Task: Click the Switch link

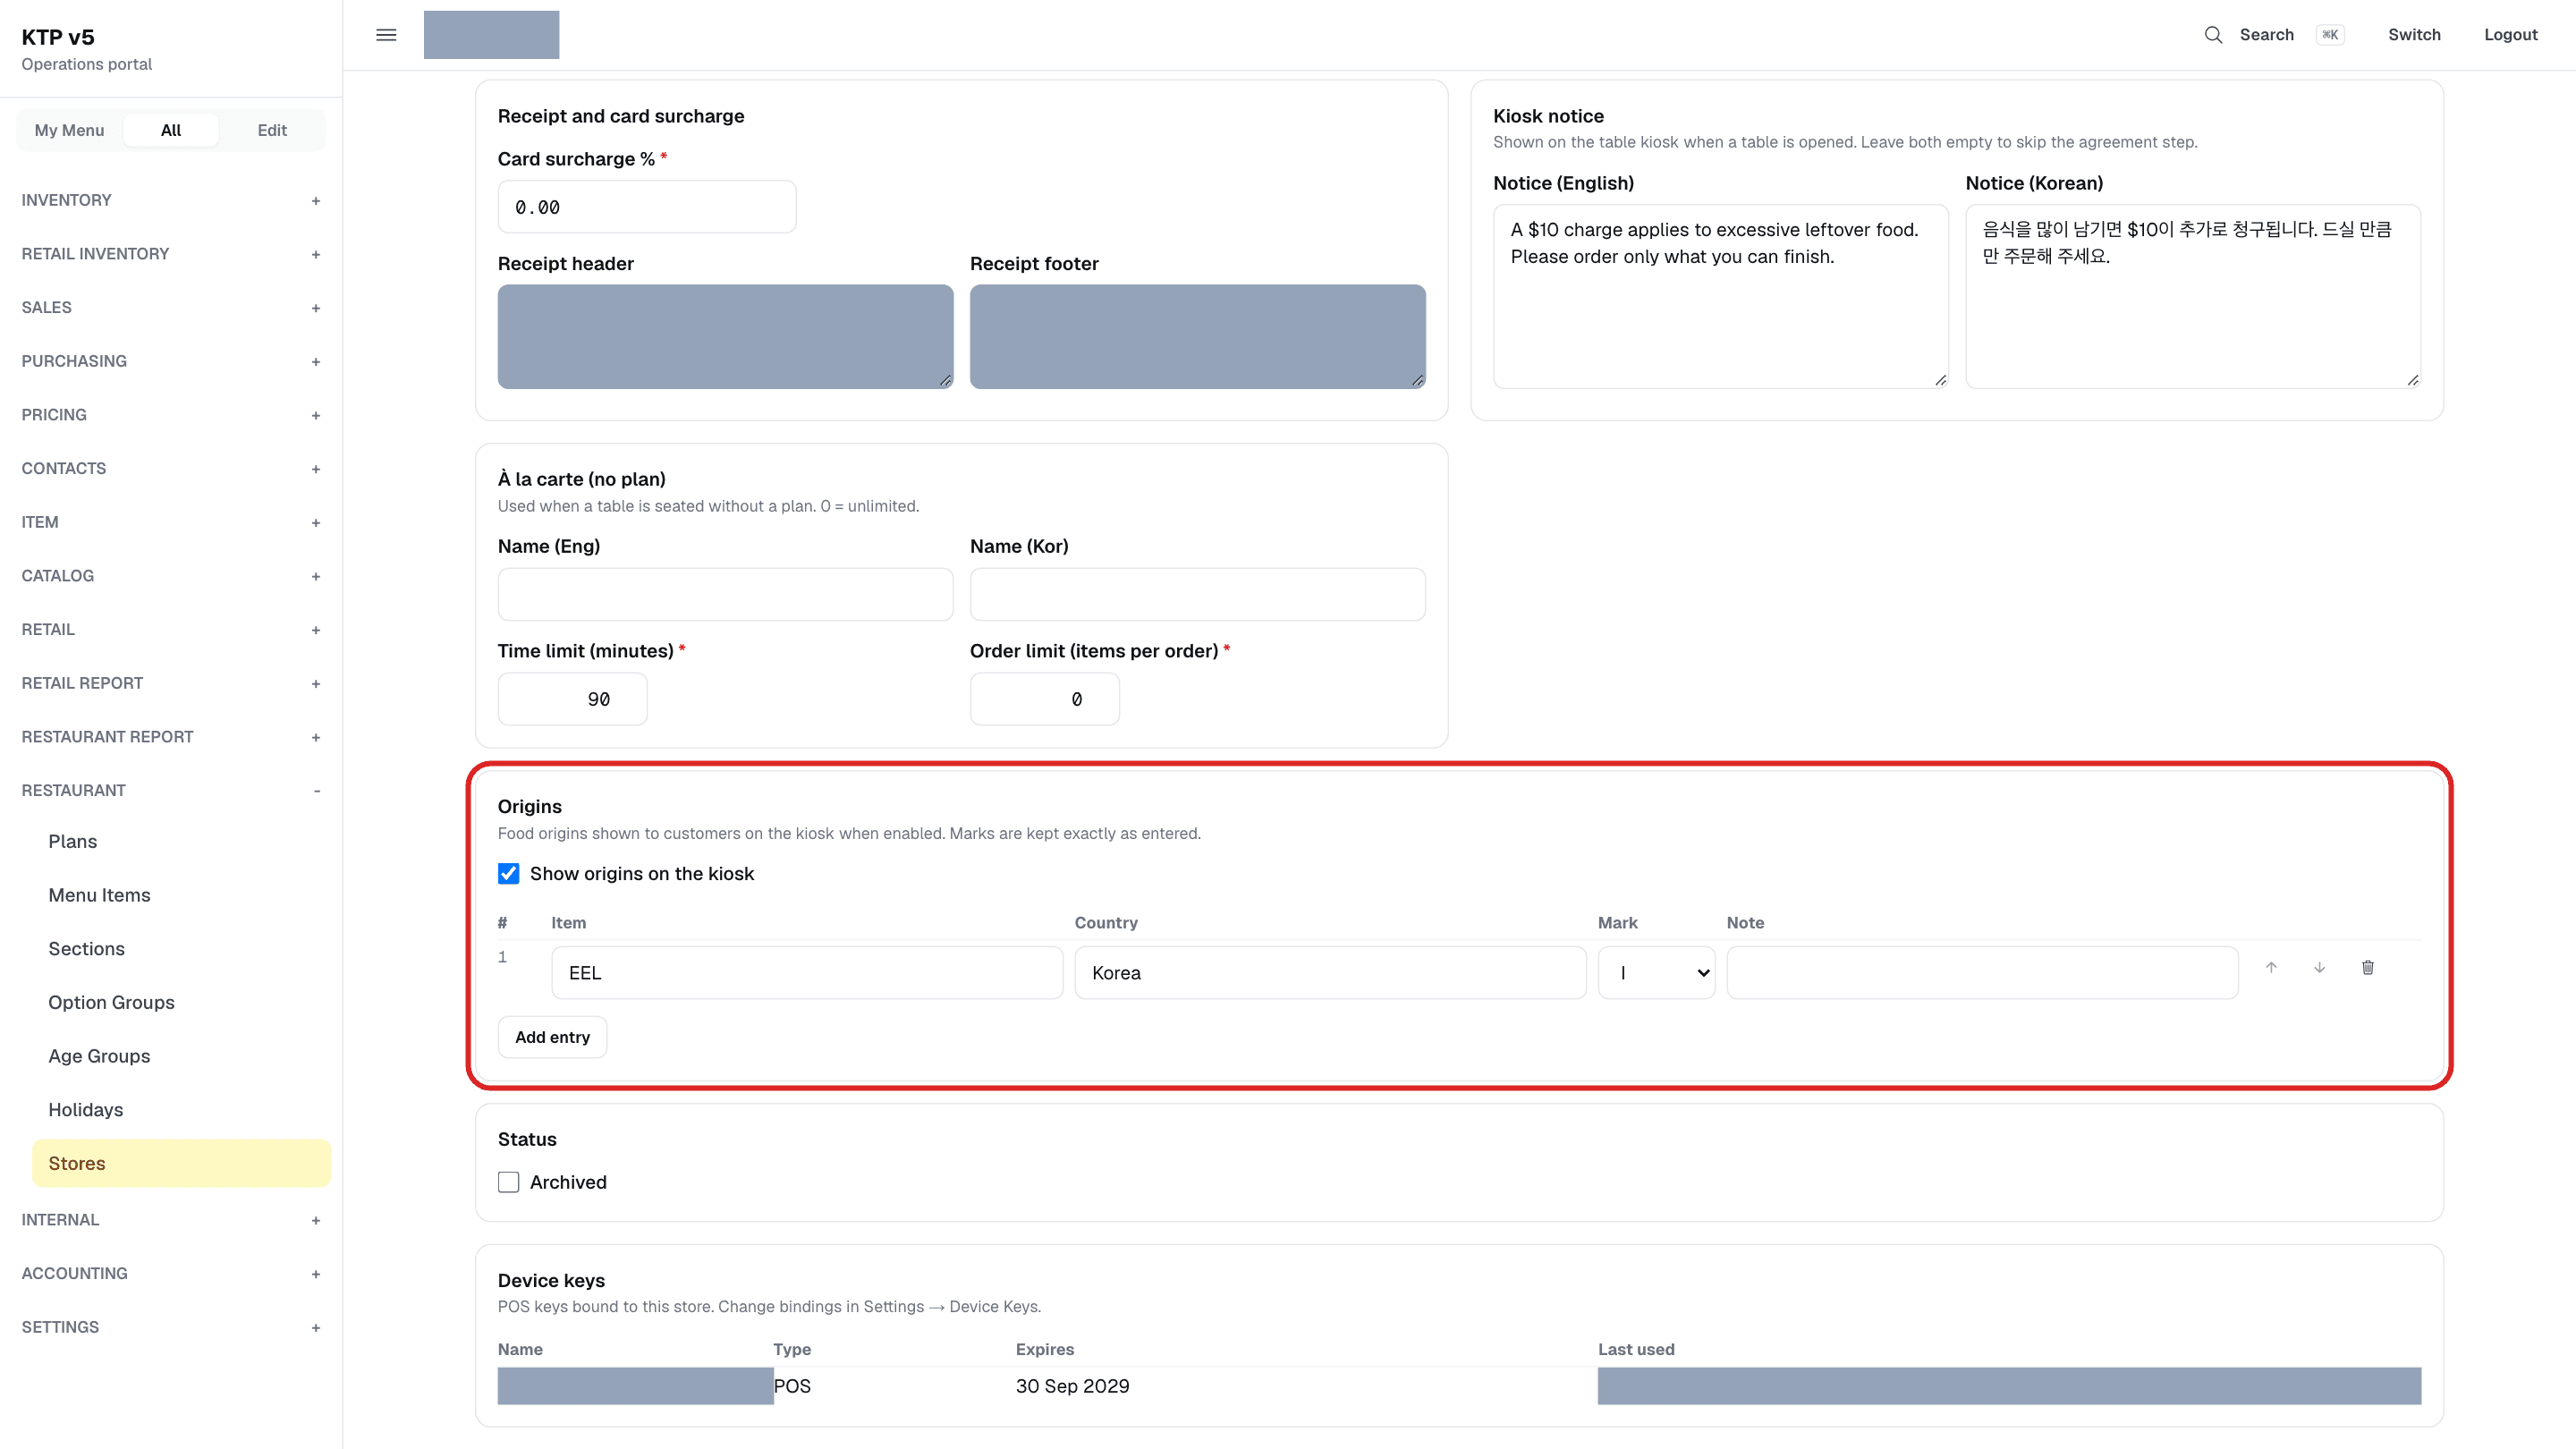Action: coord(2414,35)
